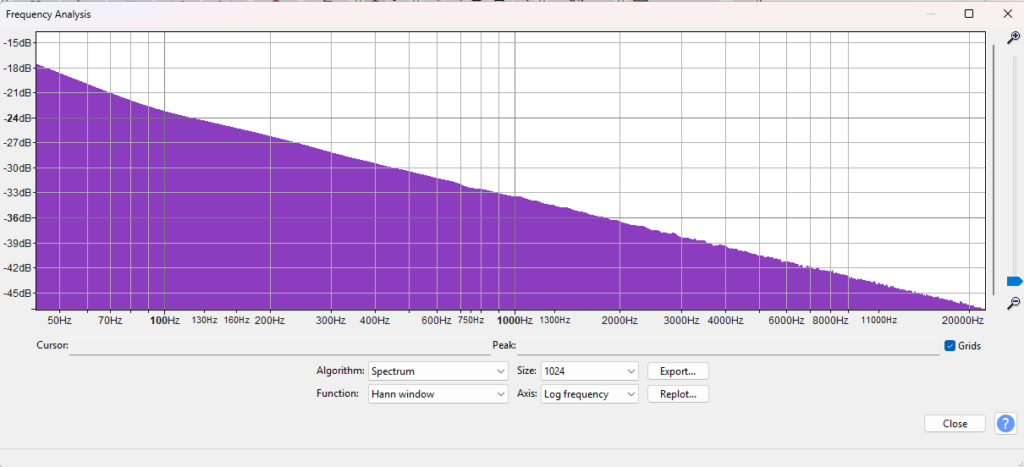
Task: Click the Cursor readout field
Action: 280,346
